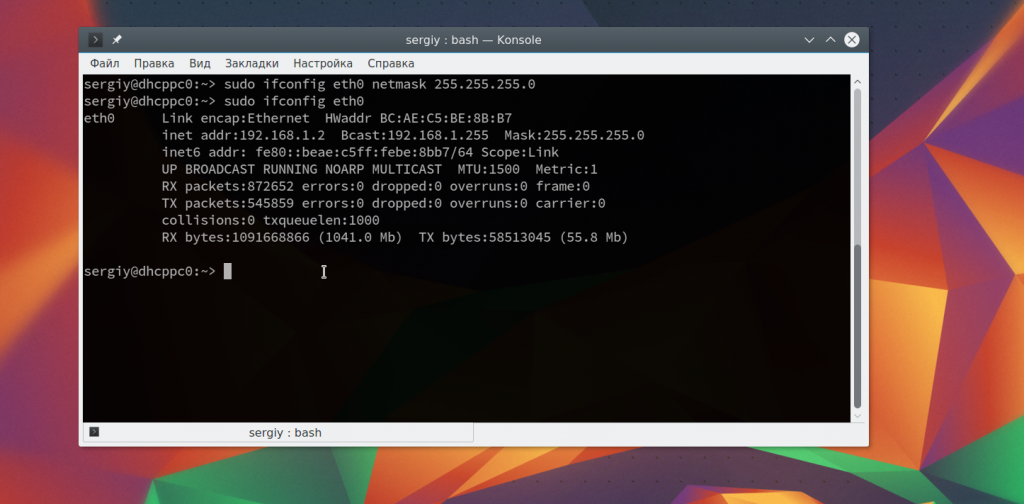Screen dimensions: 1024x504
Task: Minimize the Konsole window
Action: point(809,40)
